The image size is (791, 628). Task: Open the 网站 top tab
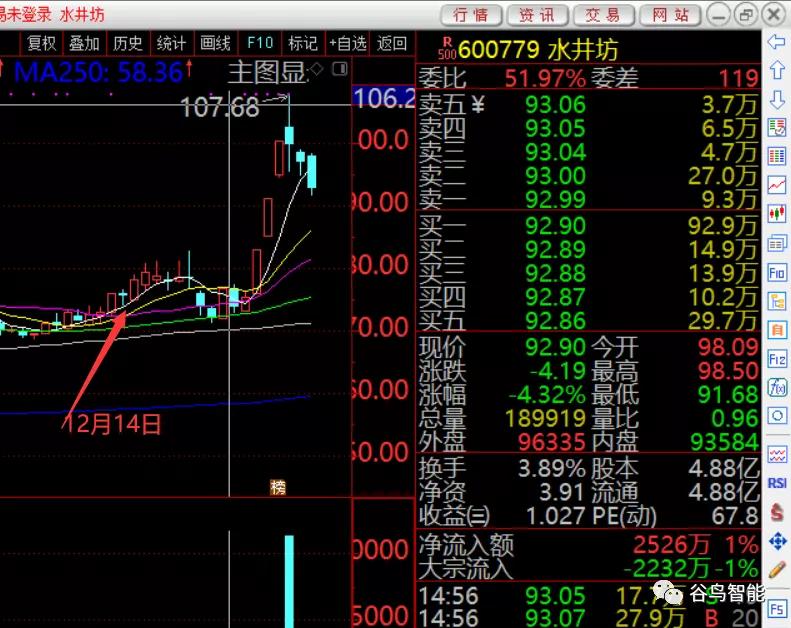click(669, 15)
